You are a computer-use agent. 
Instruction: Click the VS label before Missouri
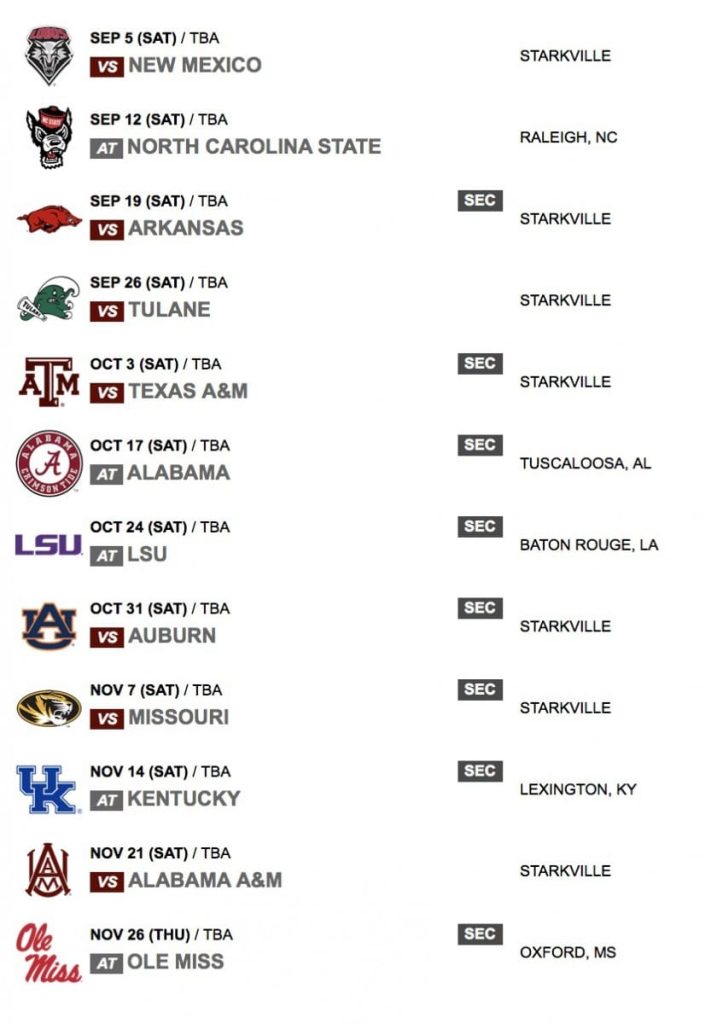(106, 718)
